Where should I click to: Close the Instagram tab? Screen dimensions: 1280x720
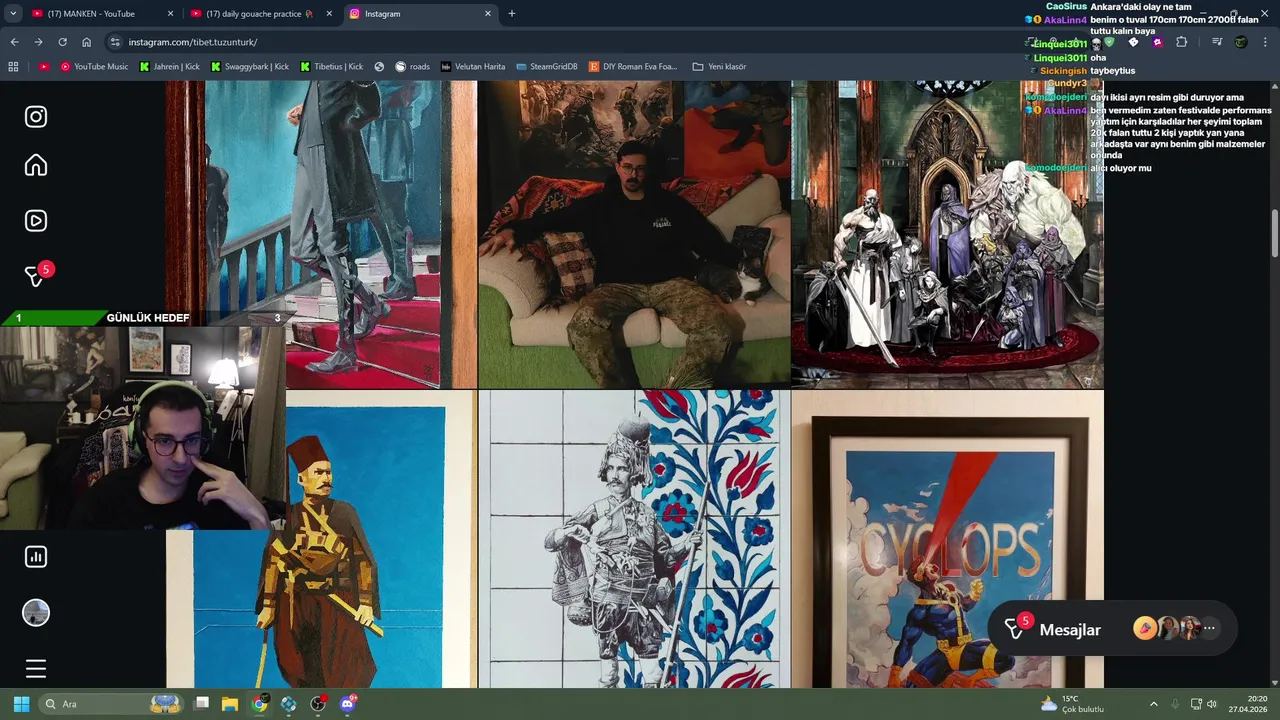coord(488,14)
